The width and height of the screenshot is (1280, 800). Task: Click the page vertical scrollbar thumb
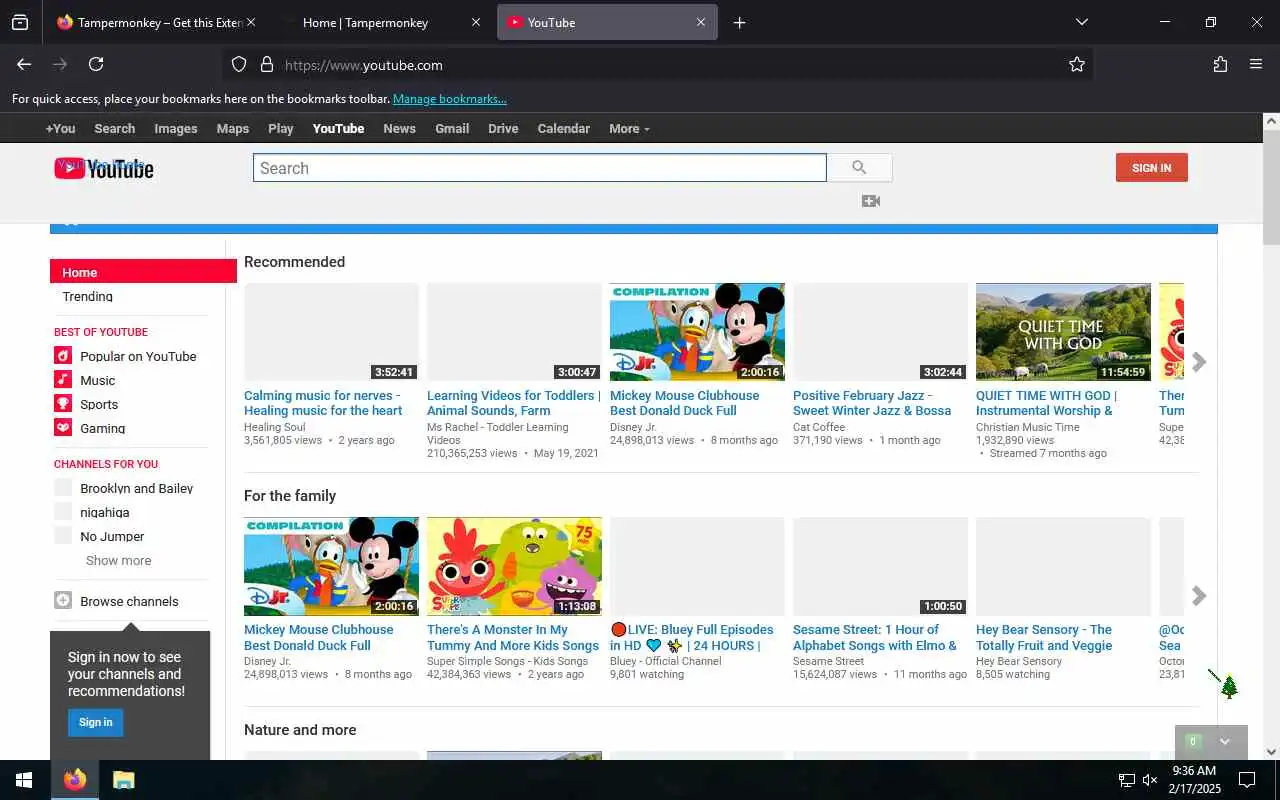(x=1271, y=187)
